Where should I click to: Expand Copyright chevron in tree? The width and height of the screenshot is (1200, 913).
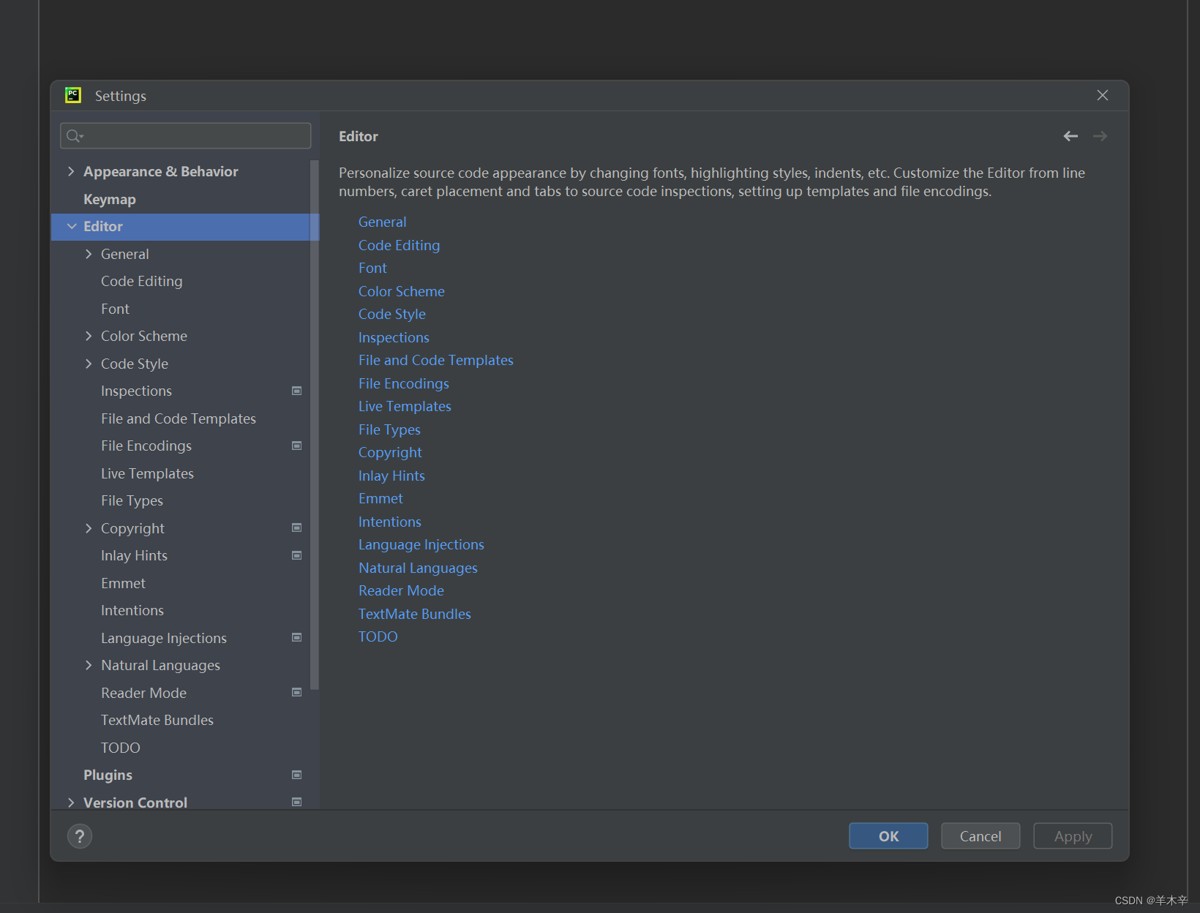click(x=89, y=528)
